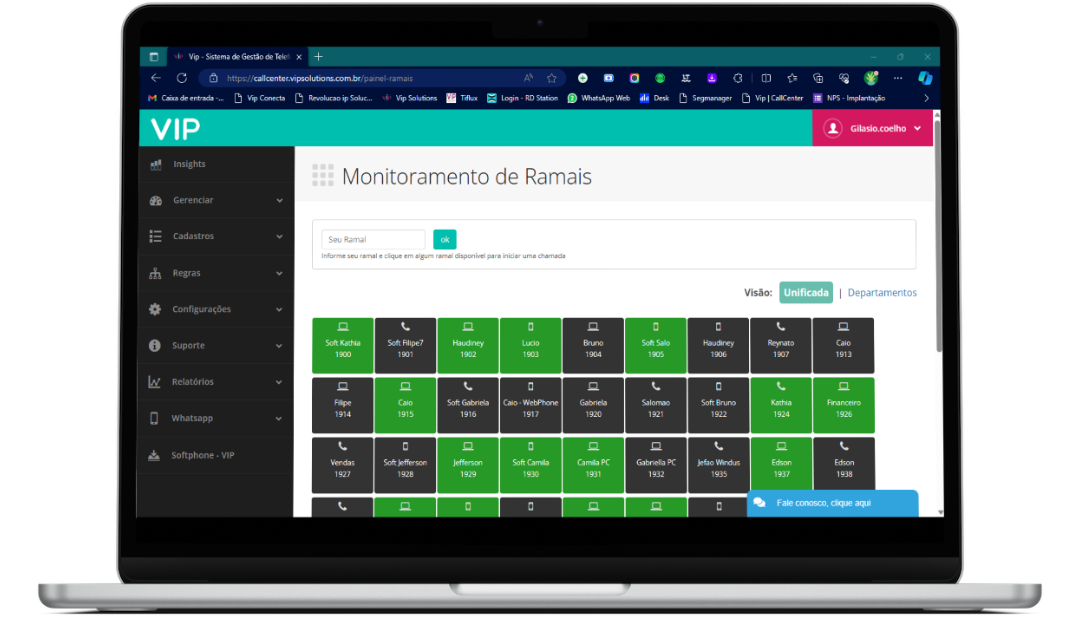Click the Seu Ramal input field
The width and height of the screenshot is (1080, 617).
pyautogui.click(x=373, y=240)
